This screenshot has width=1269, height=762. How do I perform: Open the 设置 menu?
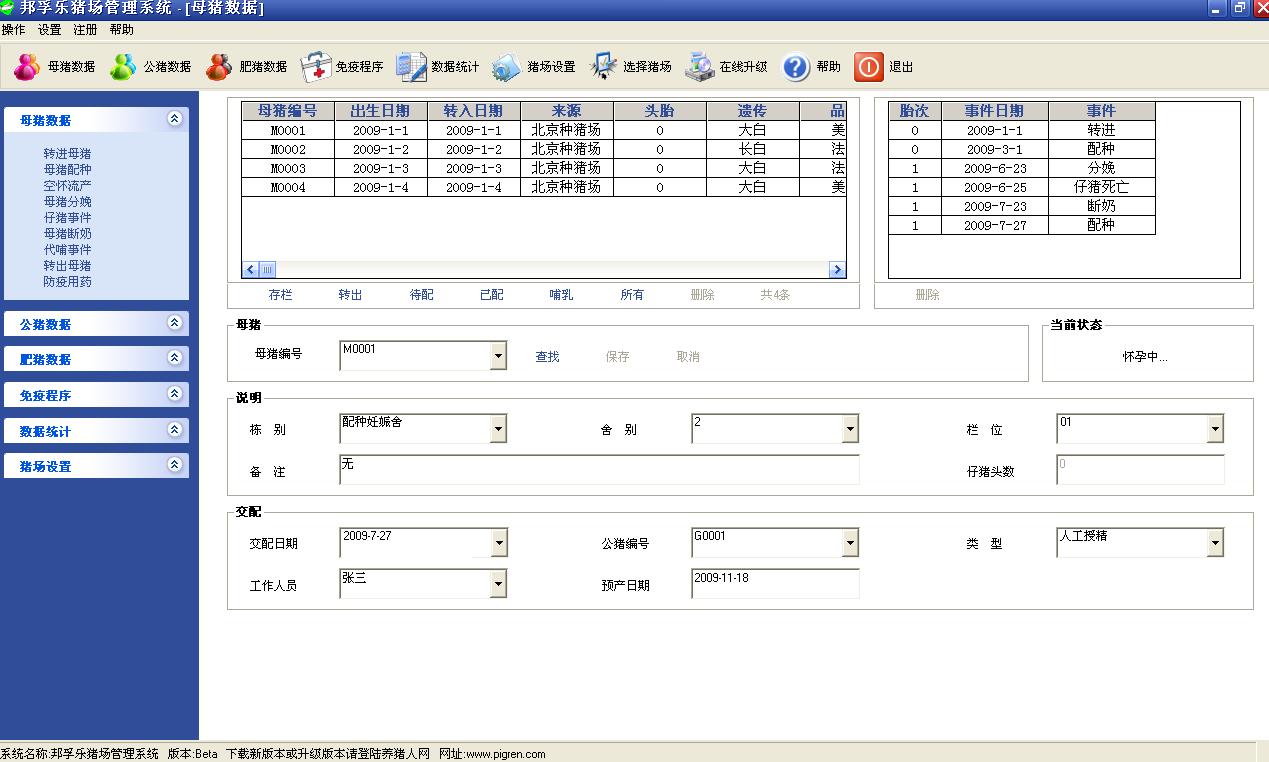point(49,30)
